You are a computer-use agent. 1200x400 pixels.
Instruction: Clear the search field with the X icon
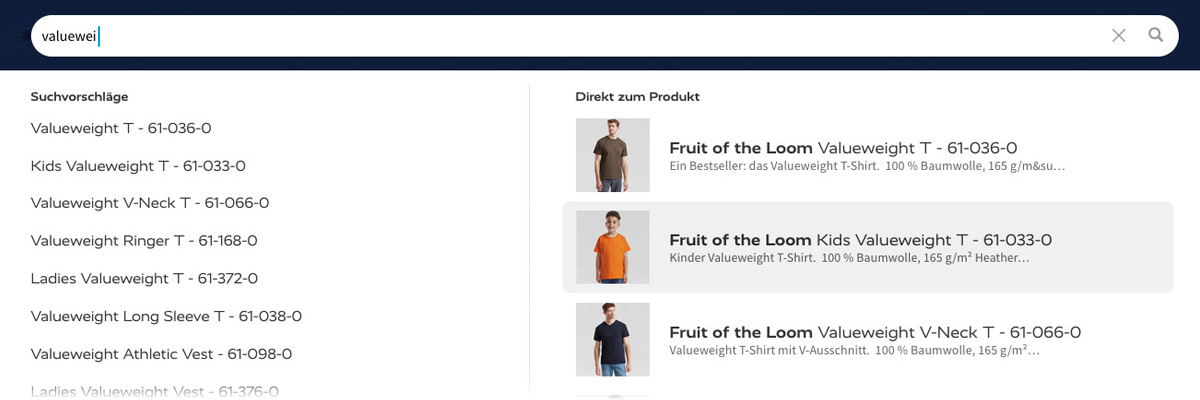tap(1119, 36)
